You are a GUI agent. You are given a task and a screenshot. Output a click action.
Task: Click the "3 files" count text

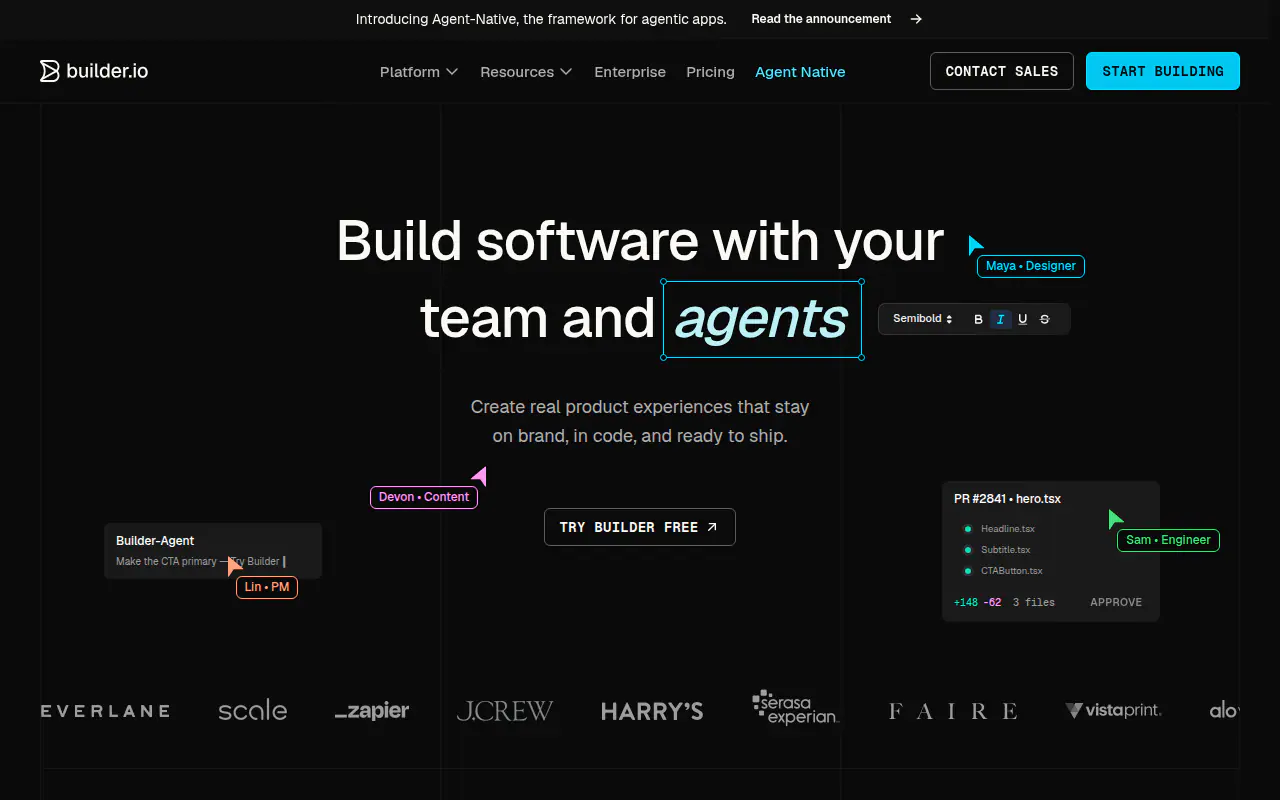[x=1034, y=602]
